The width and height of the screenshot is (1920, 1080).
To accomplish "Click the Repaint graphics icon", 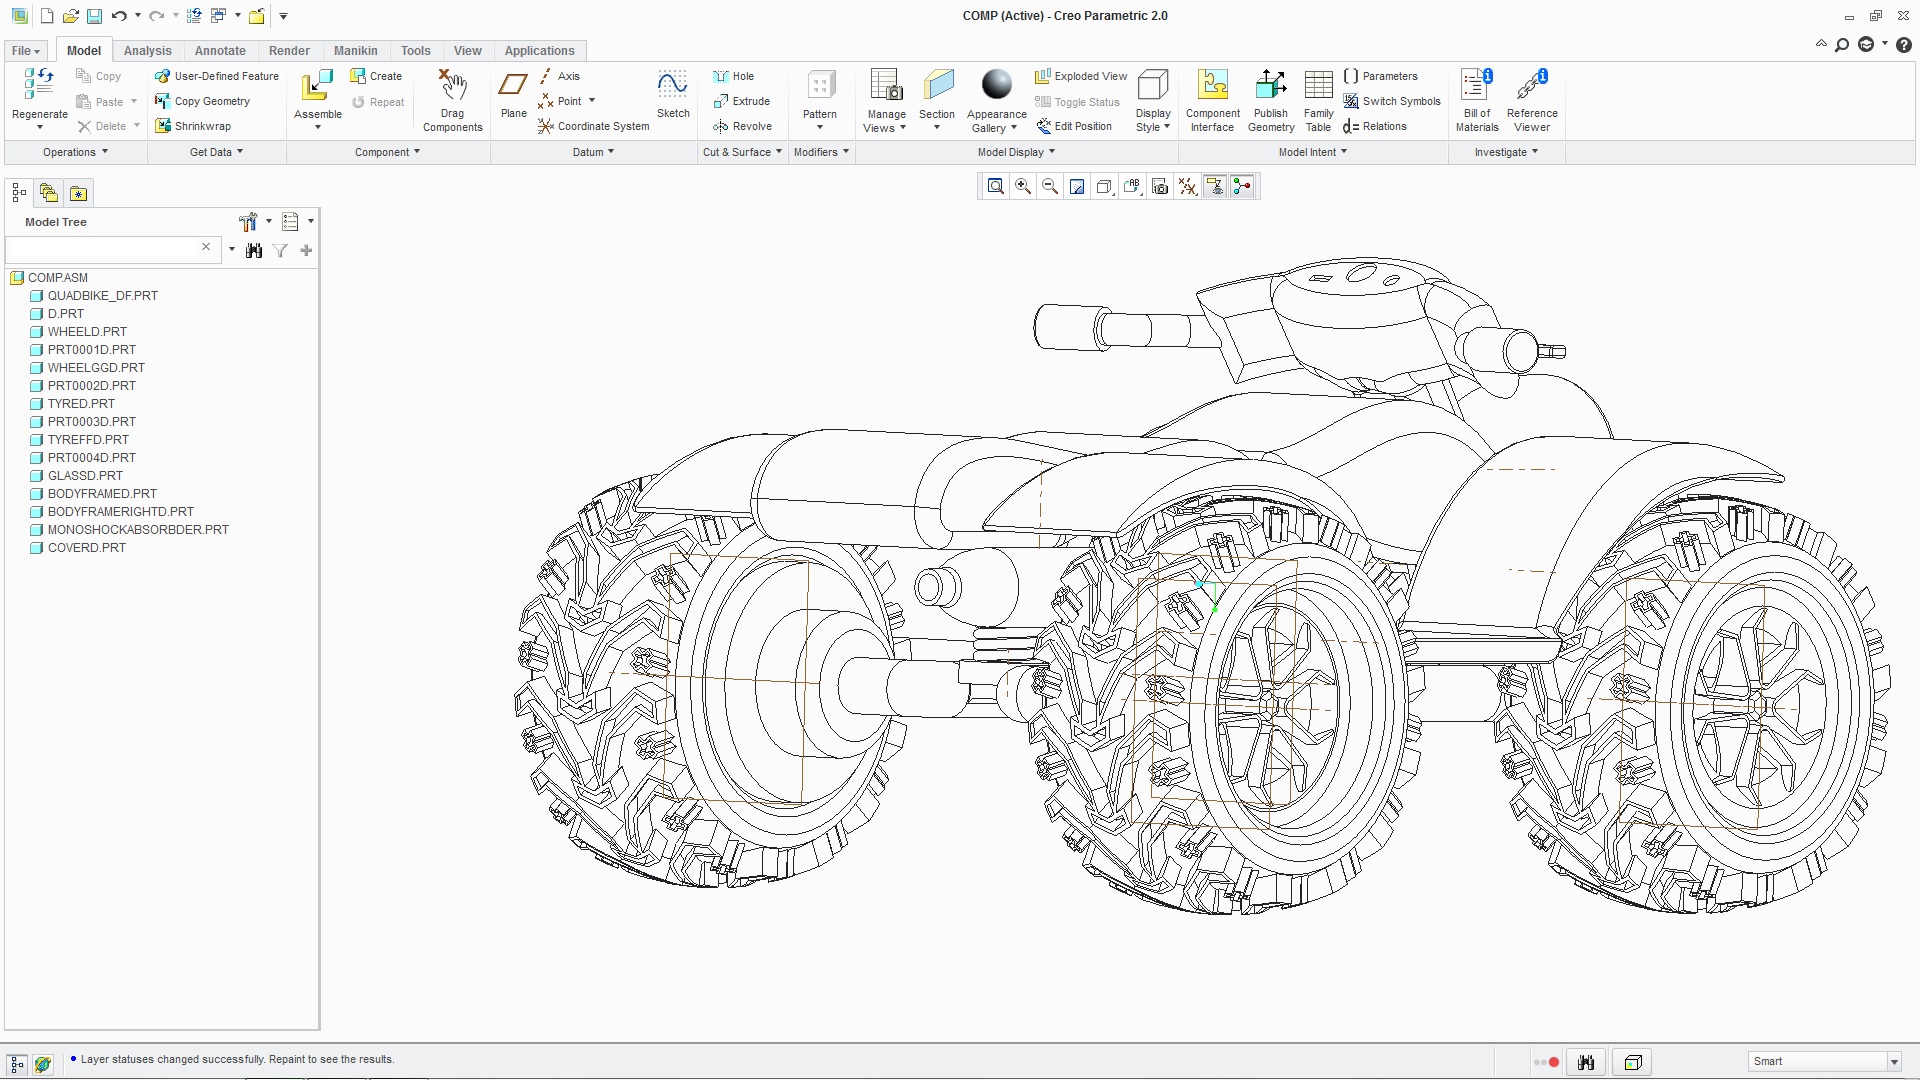I will 1077,187.
